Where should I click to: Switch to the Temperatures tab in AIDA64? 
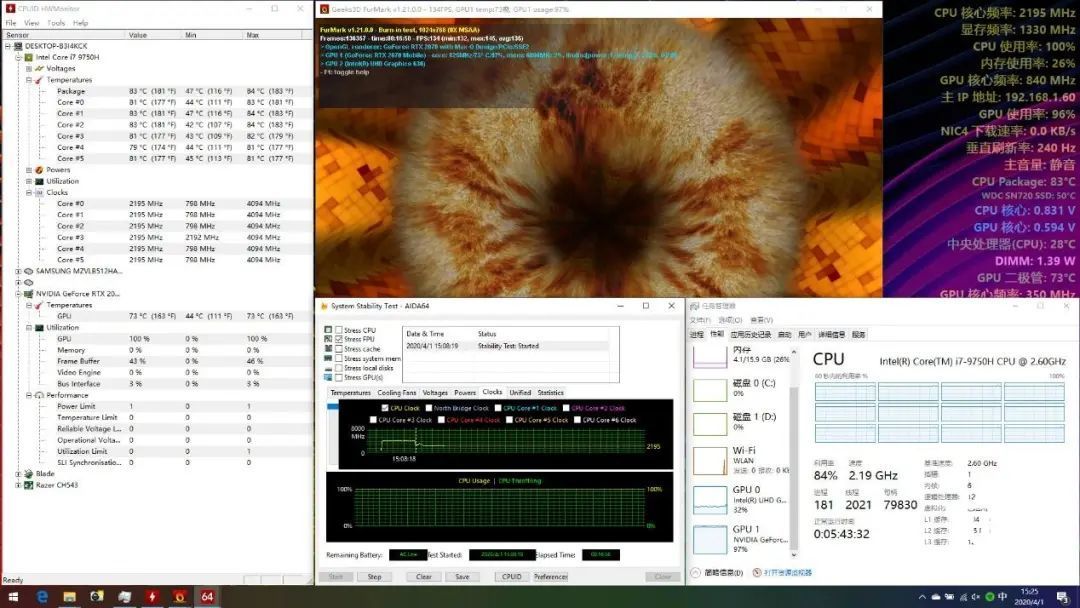point(350,392)
